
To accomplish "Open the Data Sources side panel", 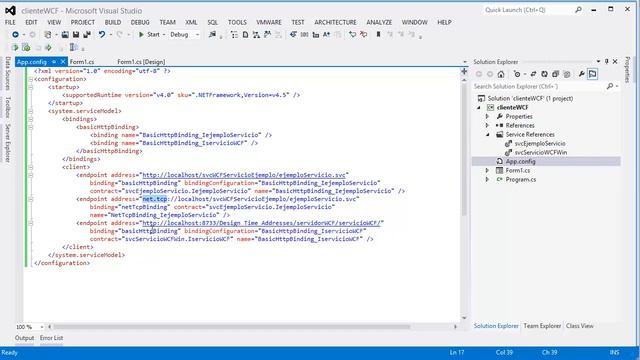I will tap(8, 73).
